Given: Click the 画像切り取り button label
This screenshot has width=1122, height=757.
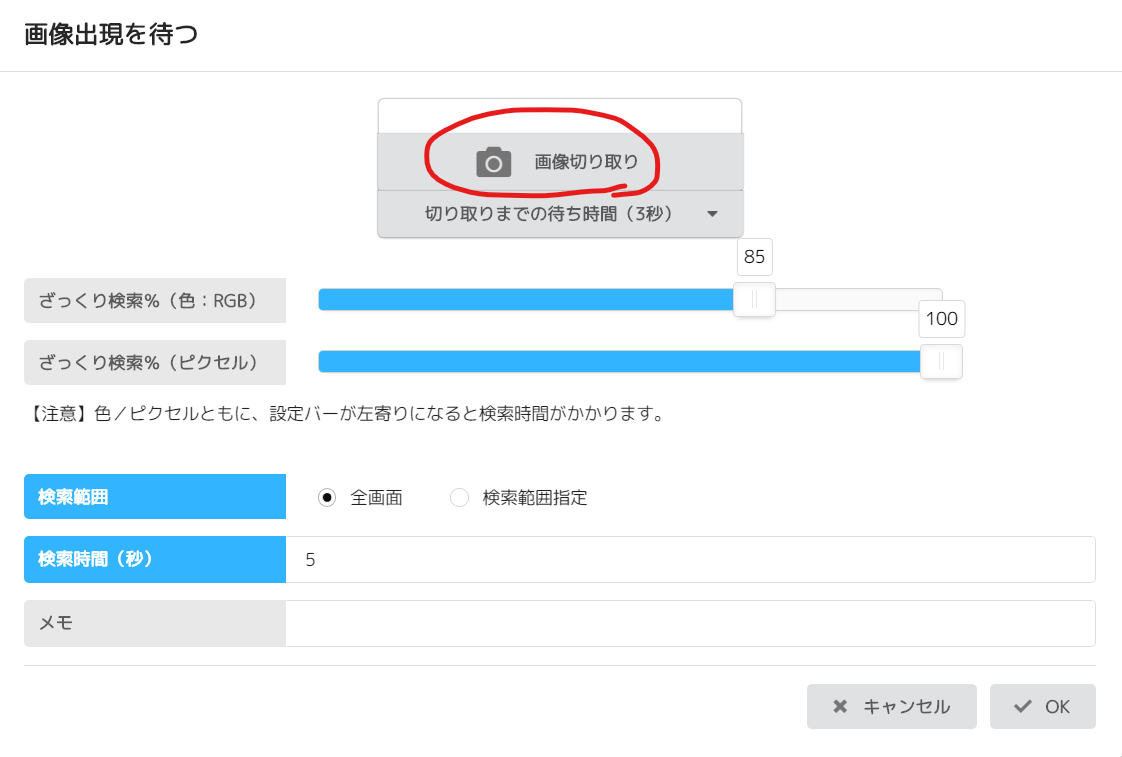Looking at the screenshot, I should pyautogui.click(x=586, y=162).
